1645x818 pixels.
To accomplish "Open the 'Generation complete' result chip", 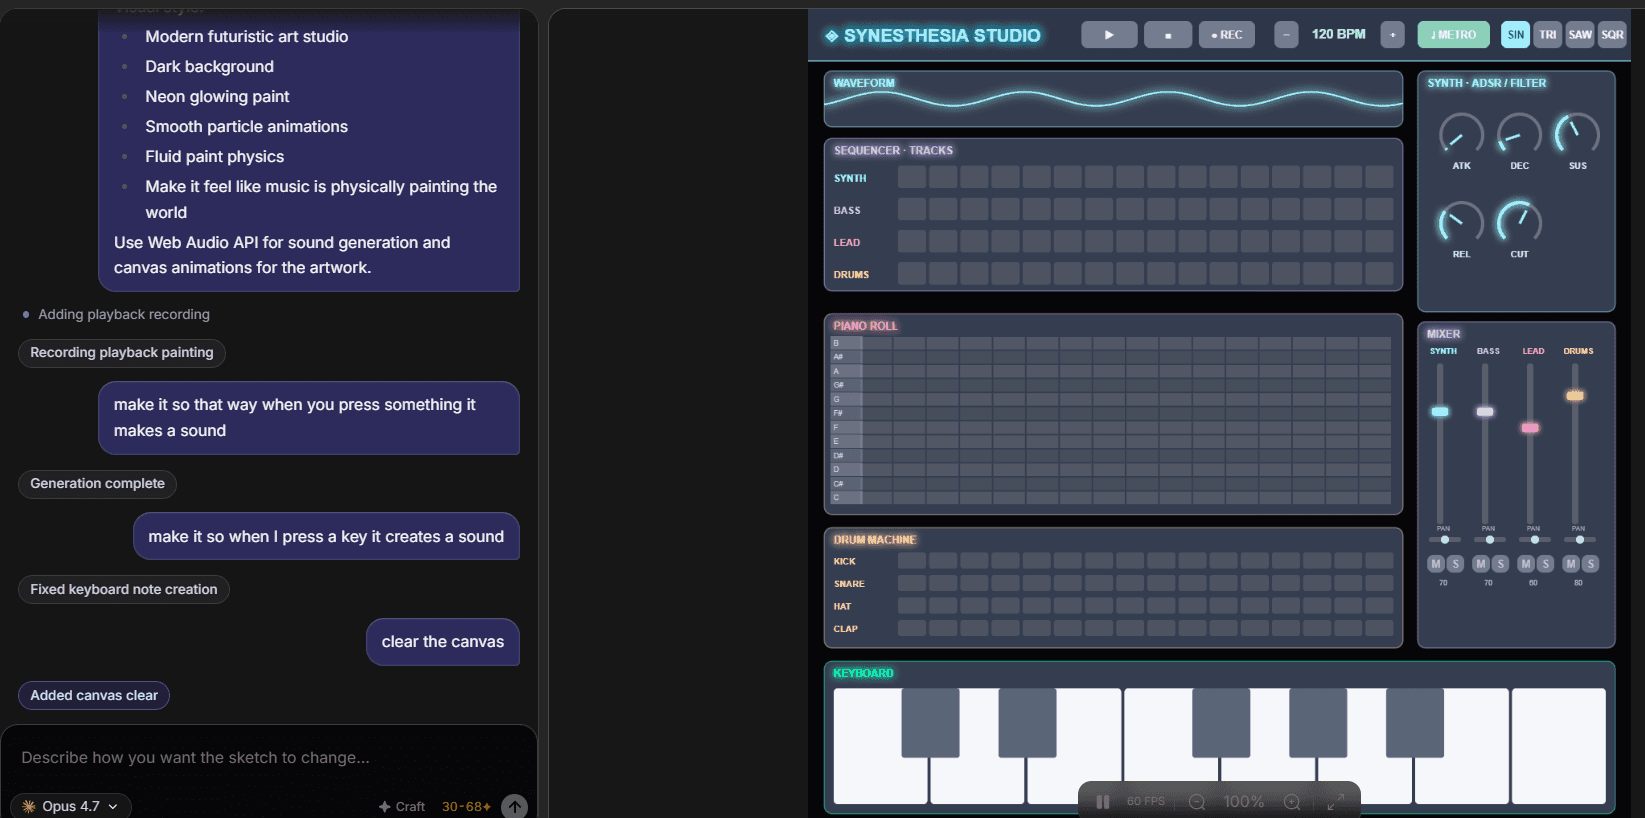I will tap(98, 483).
